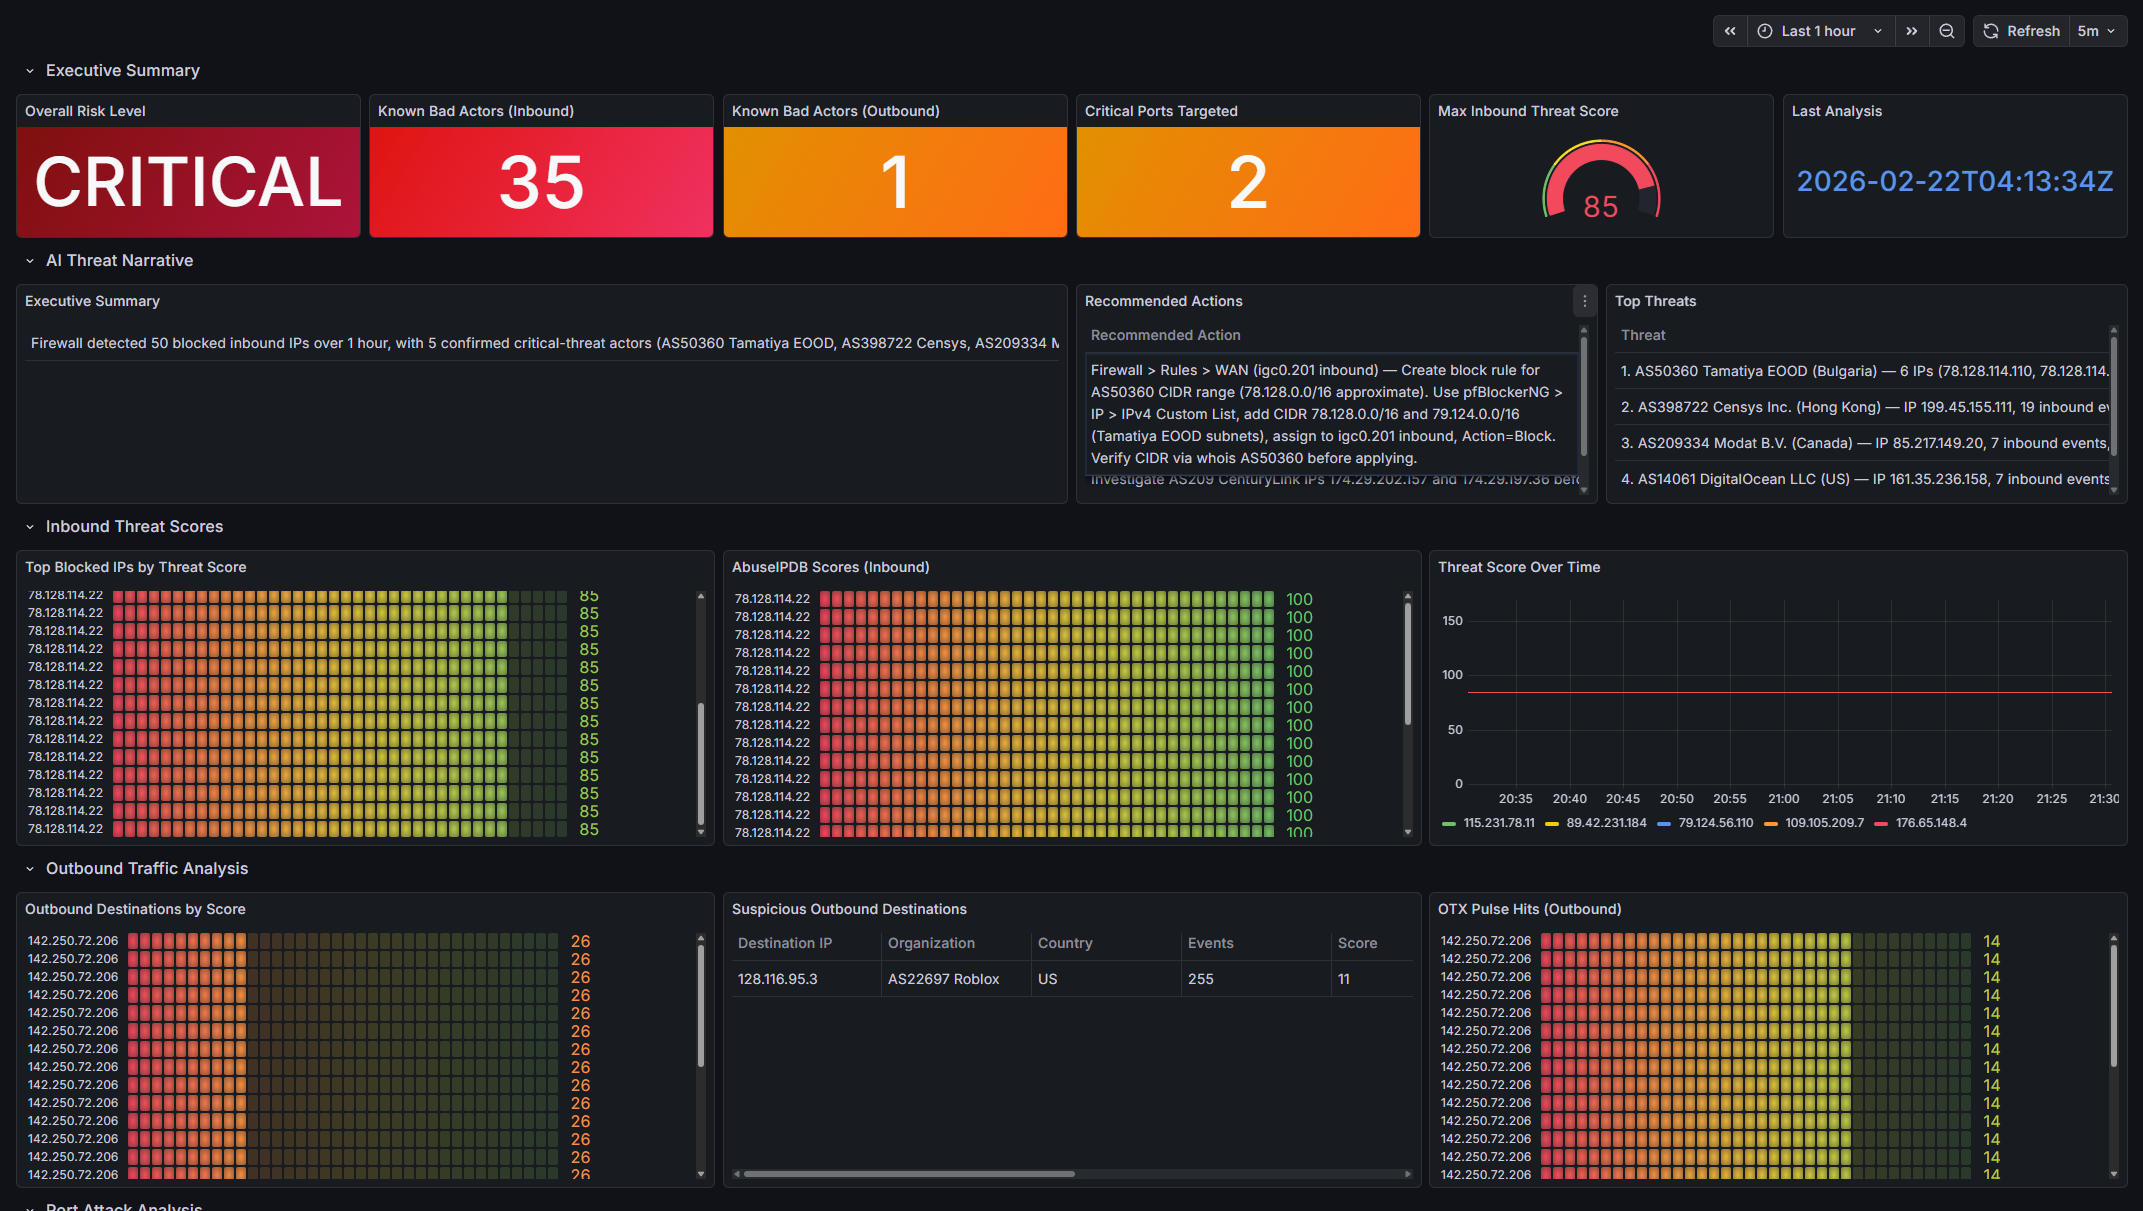Shift time range forward with double-right arrows
Viewport: 2143px width, 1211px height.
point(1911,31)
